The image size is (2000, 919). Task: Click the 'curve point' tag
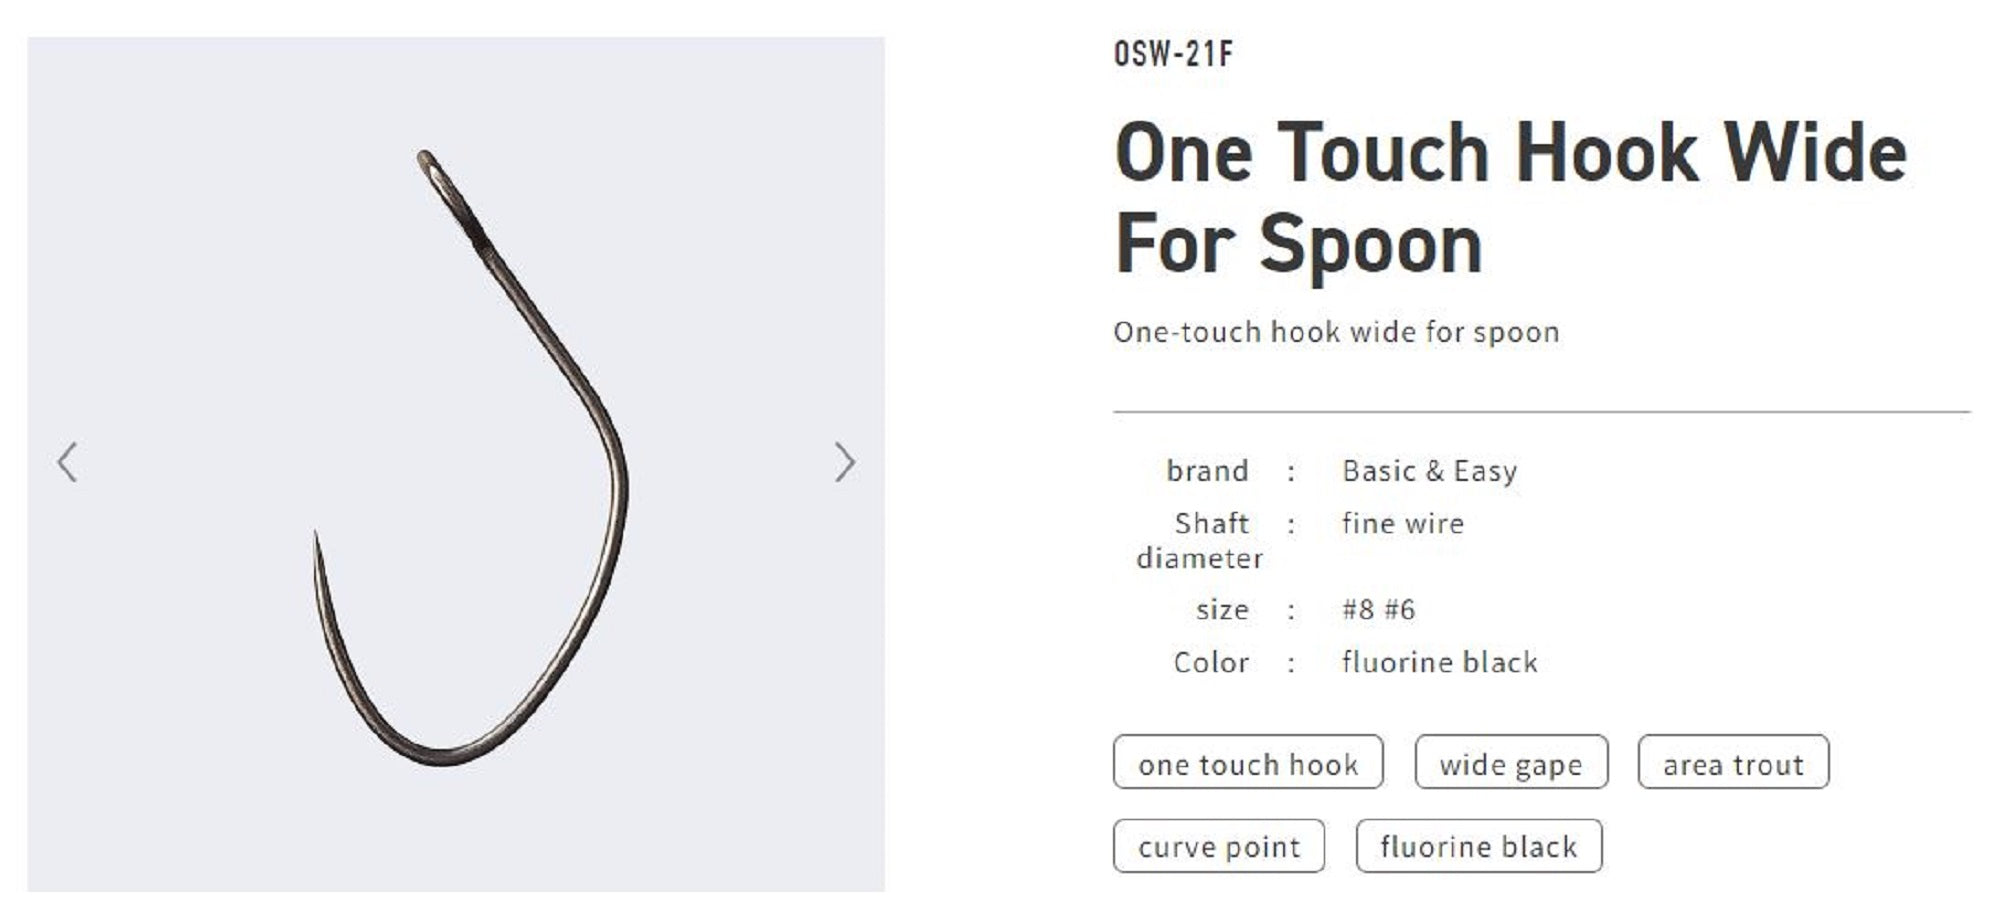coord(1220,846)
